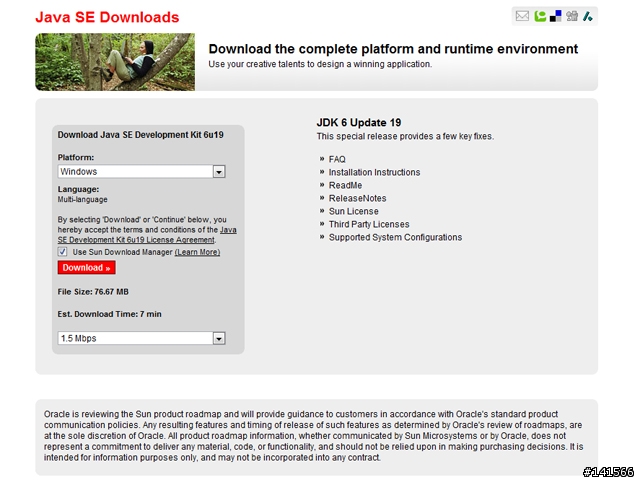Click Download Java SE Development Kit 6u19 title

tap(140, 135)
